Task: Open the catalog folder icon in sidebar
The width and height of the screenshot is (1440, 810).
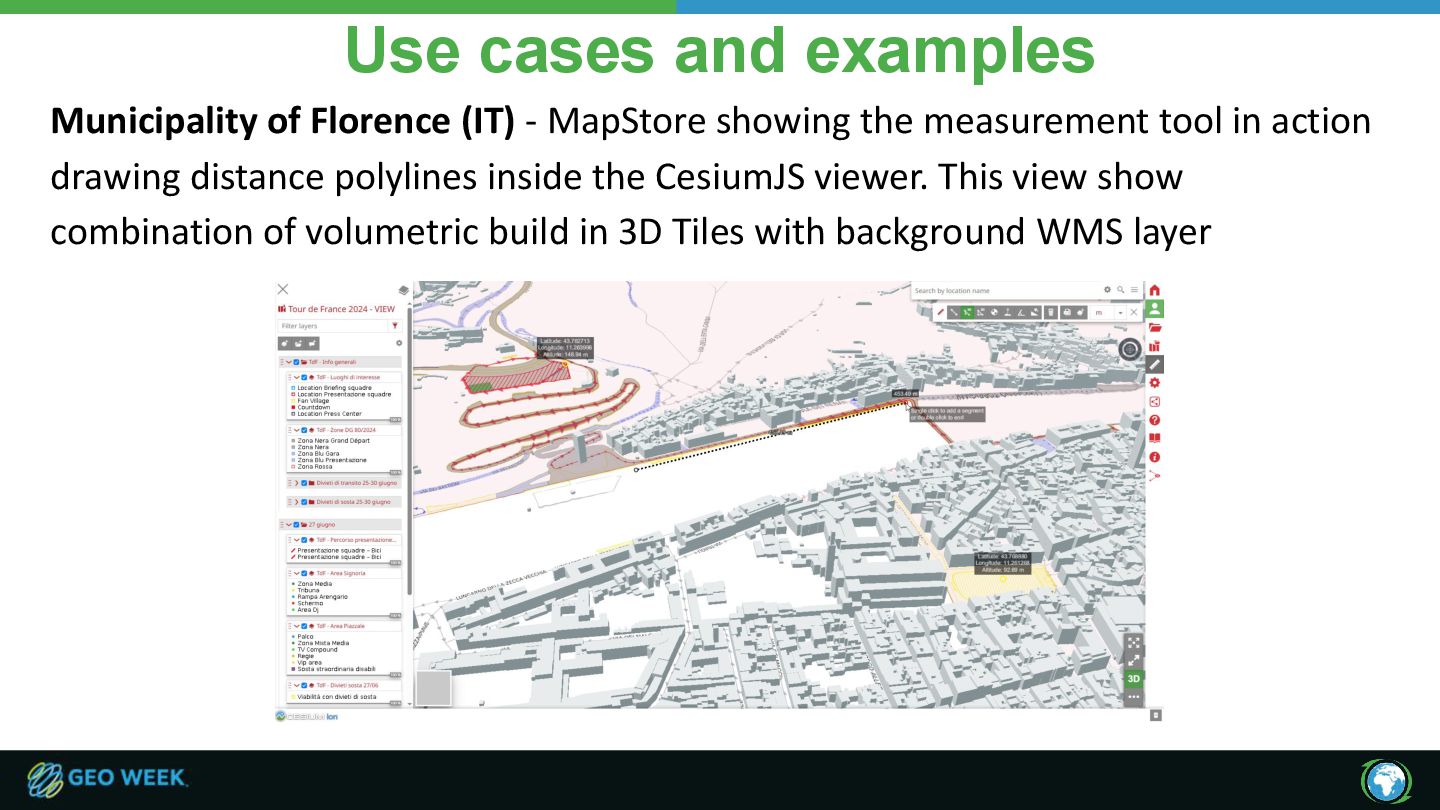Action: (x=1154, y=327)
